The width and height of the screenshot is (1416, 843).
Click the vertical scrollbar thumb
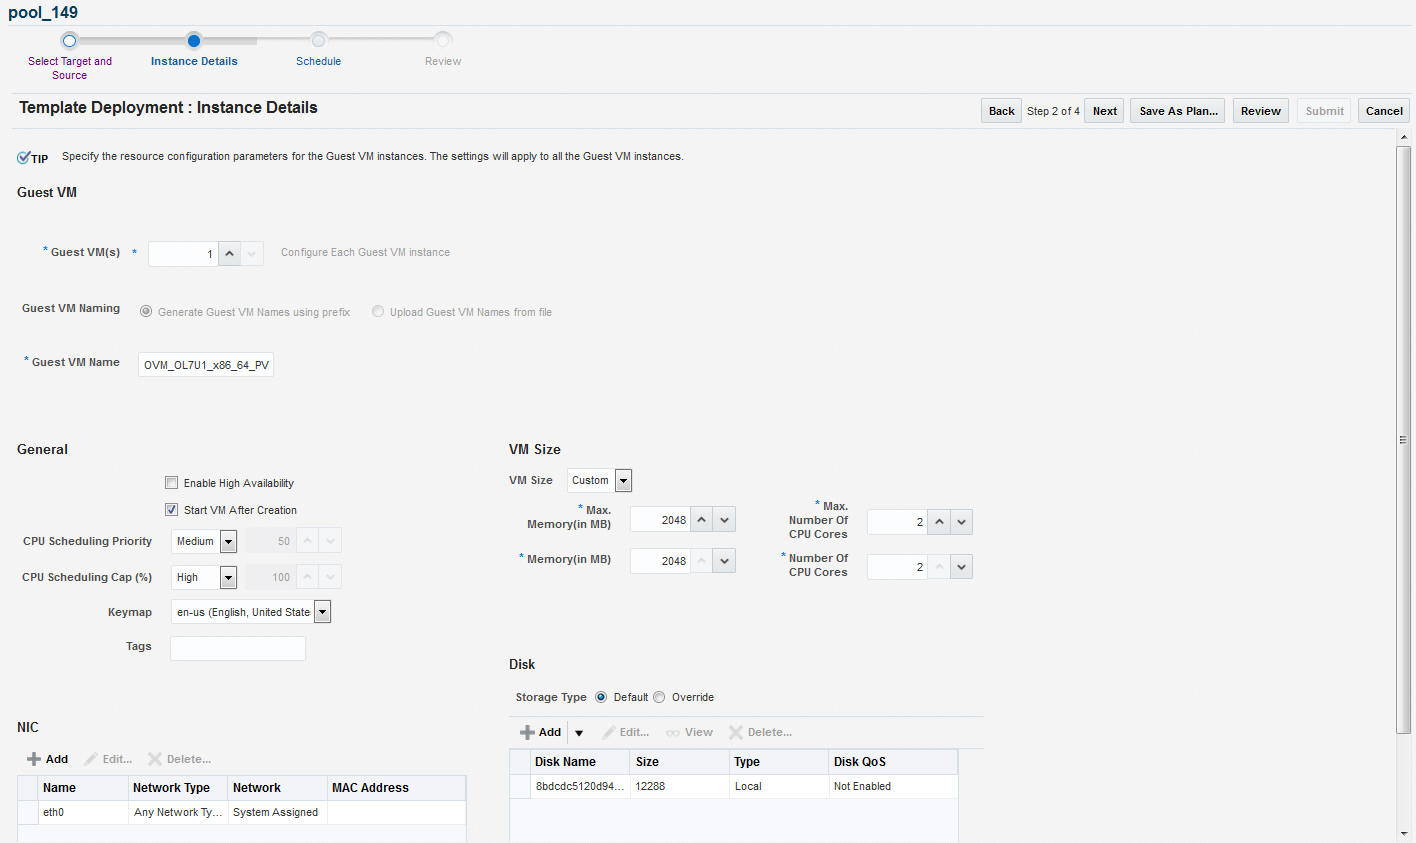coord(1403,440)
